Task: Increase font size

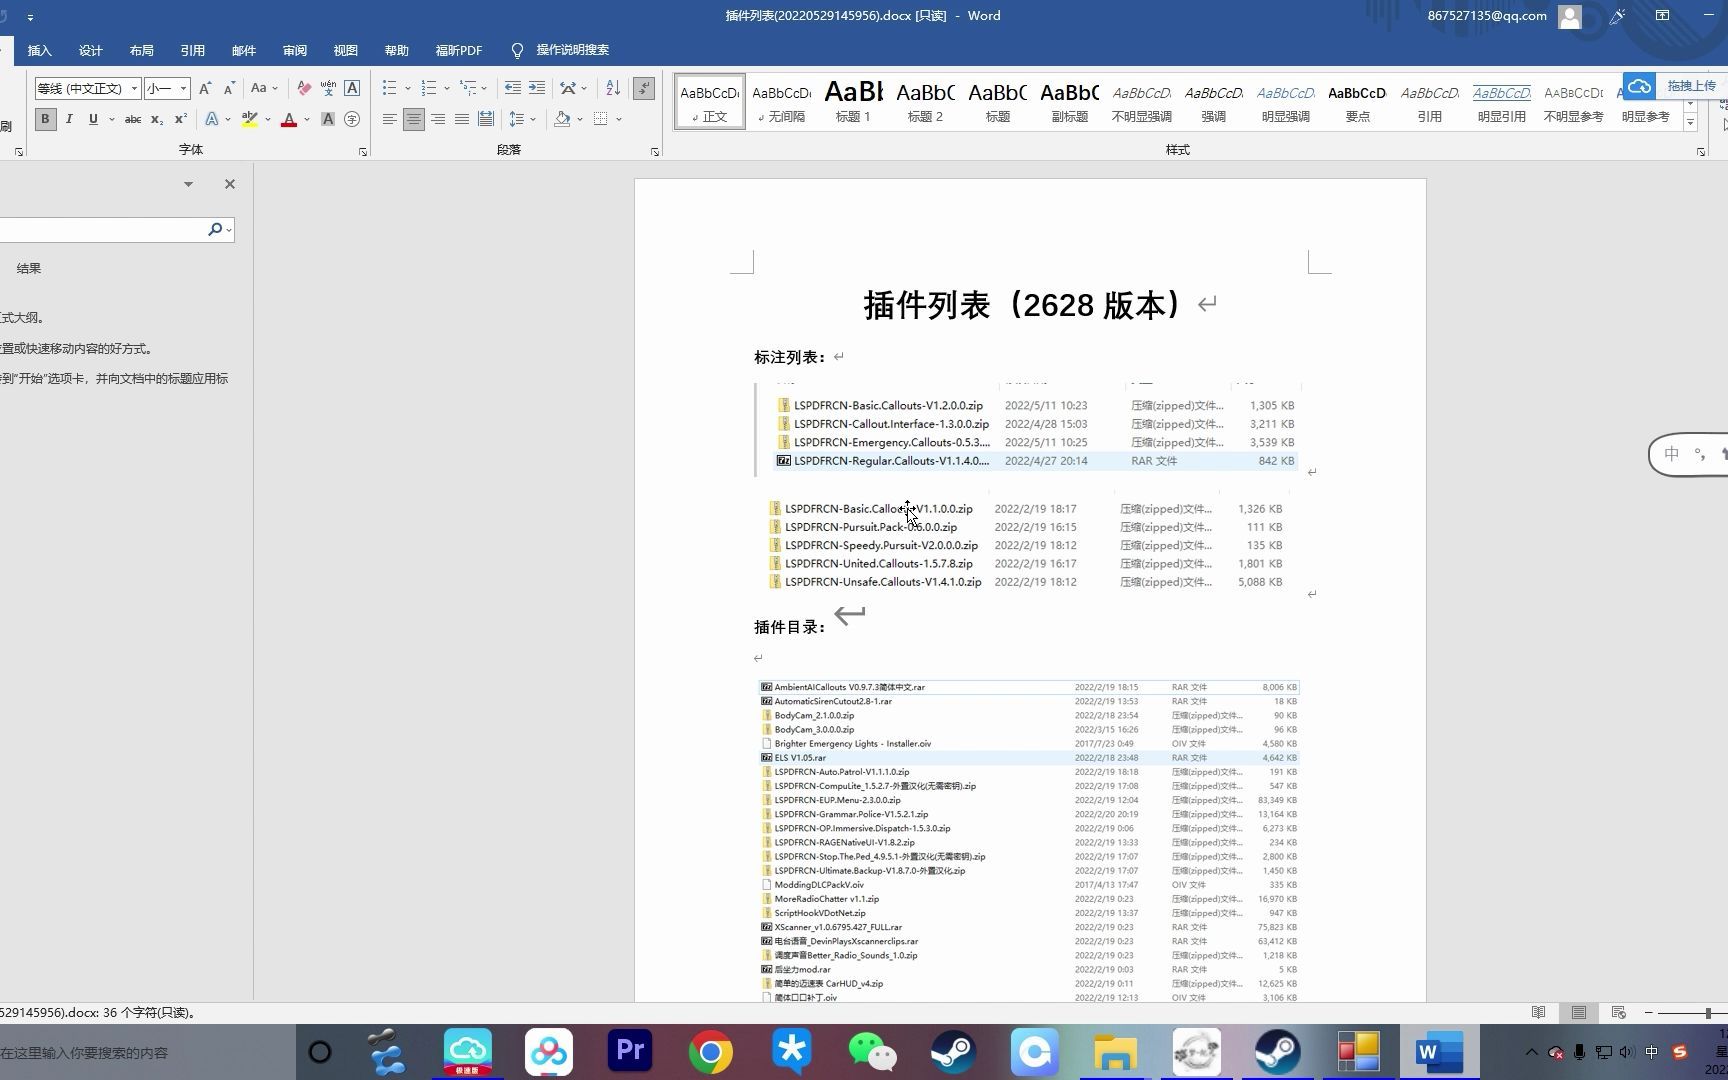Action: [x=204, y=88]
